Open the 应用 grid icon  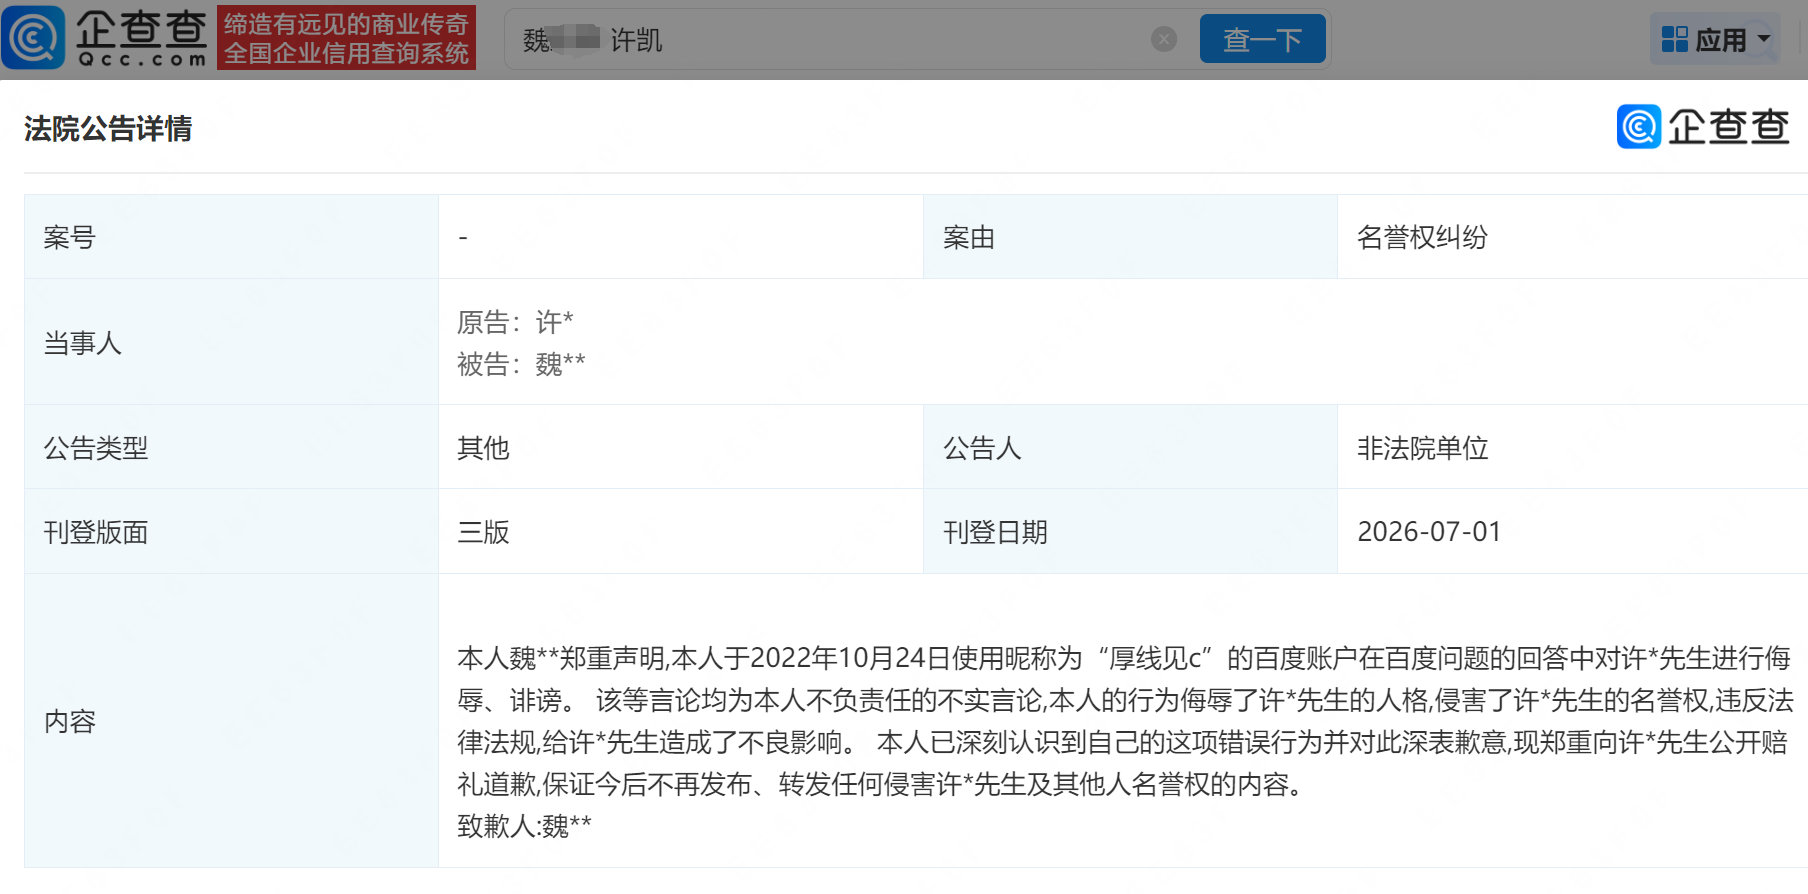[x=1674, y=39]
